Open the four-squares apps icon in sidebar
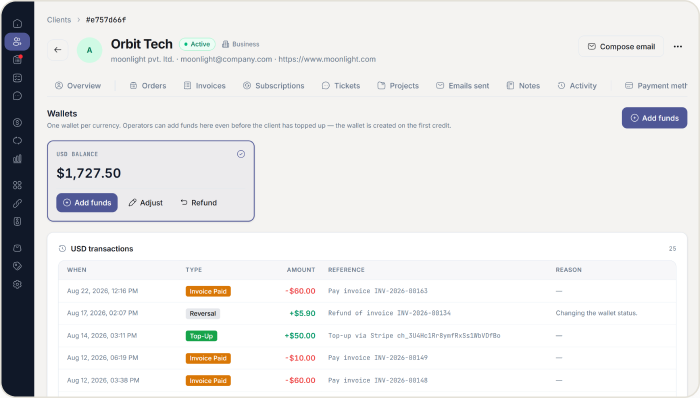 17,185
